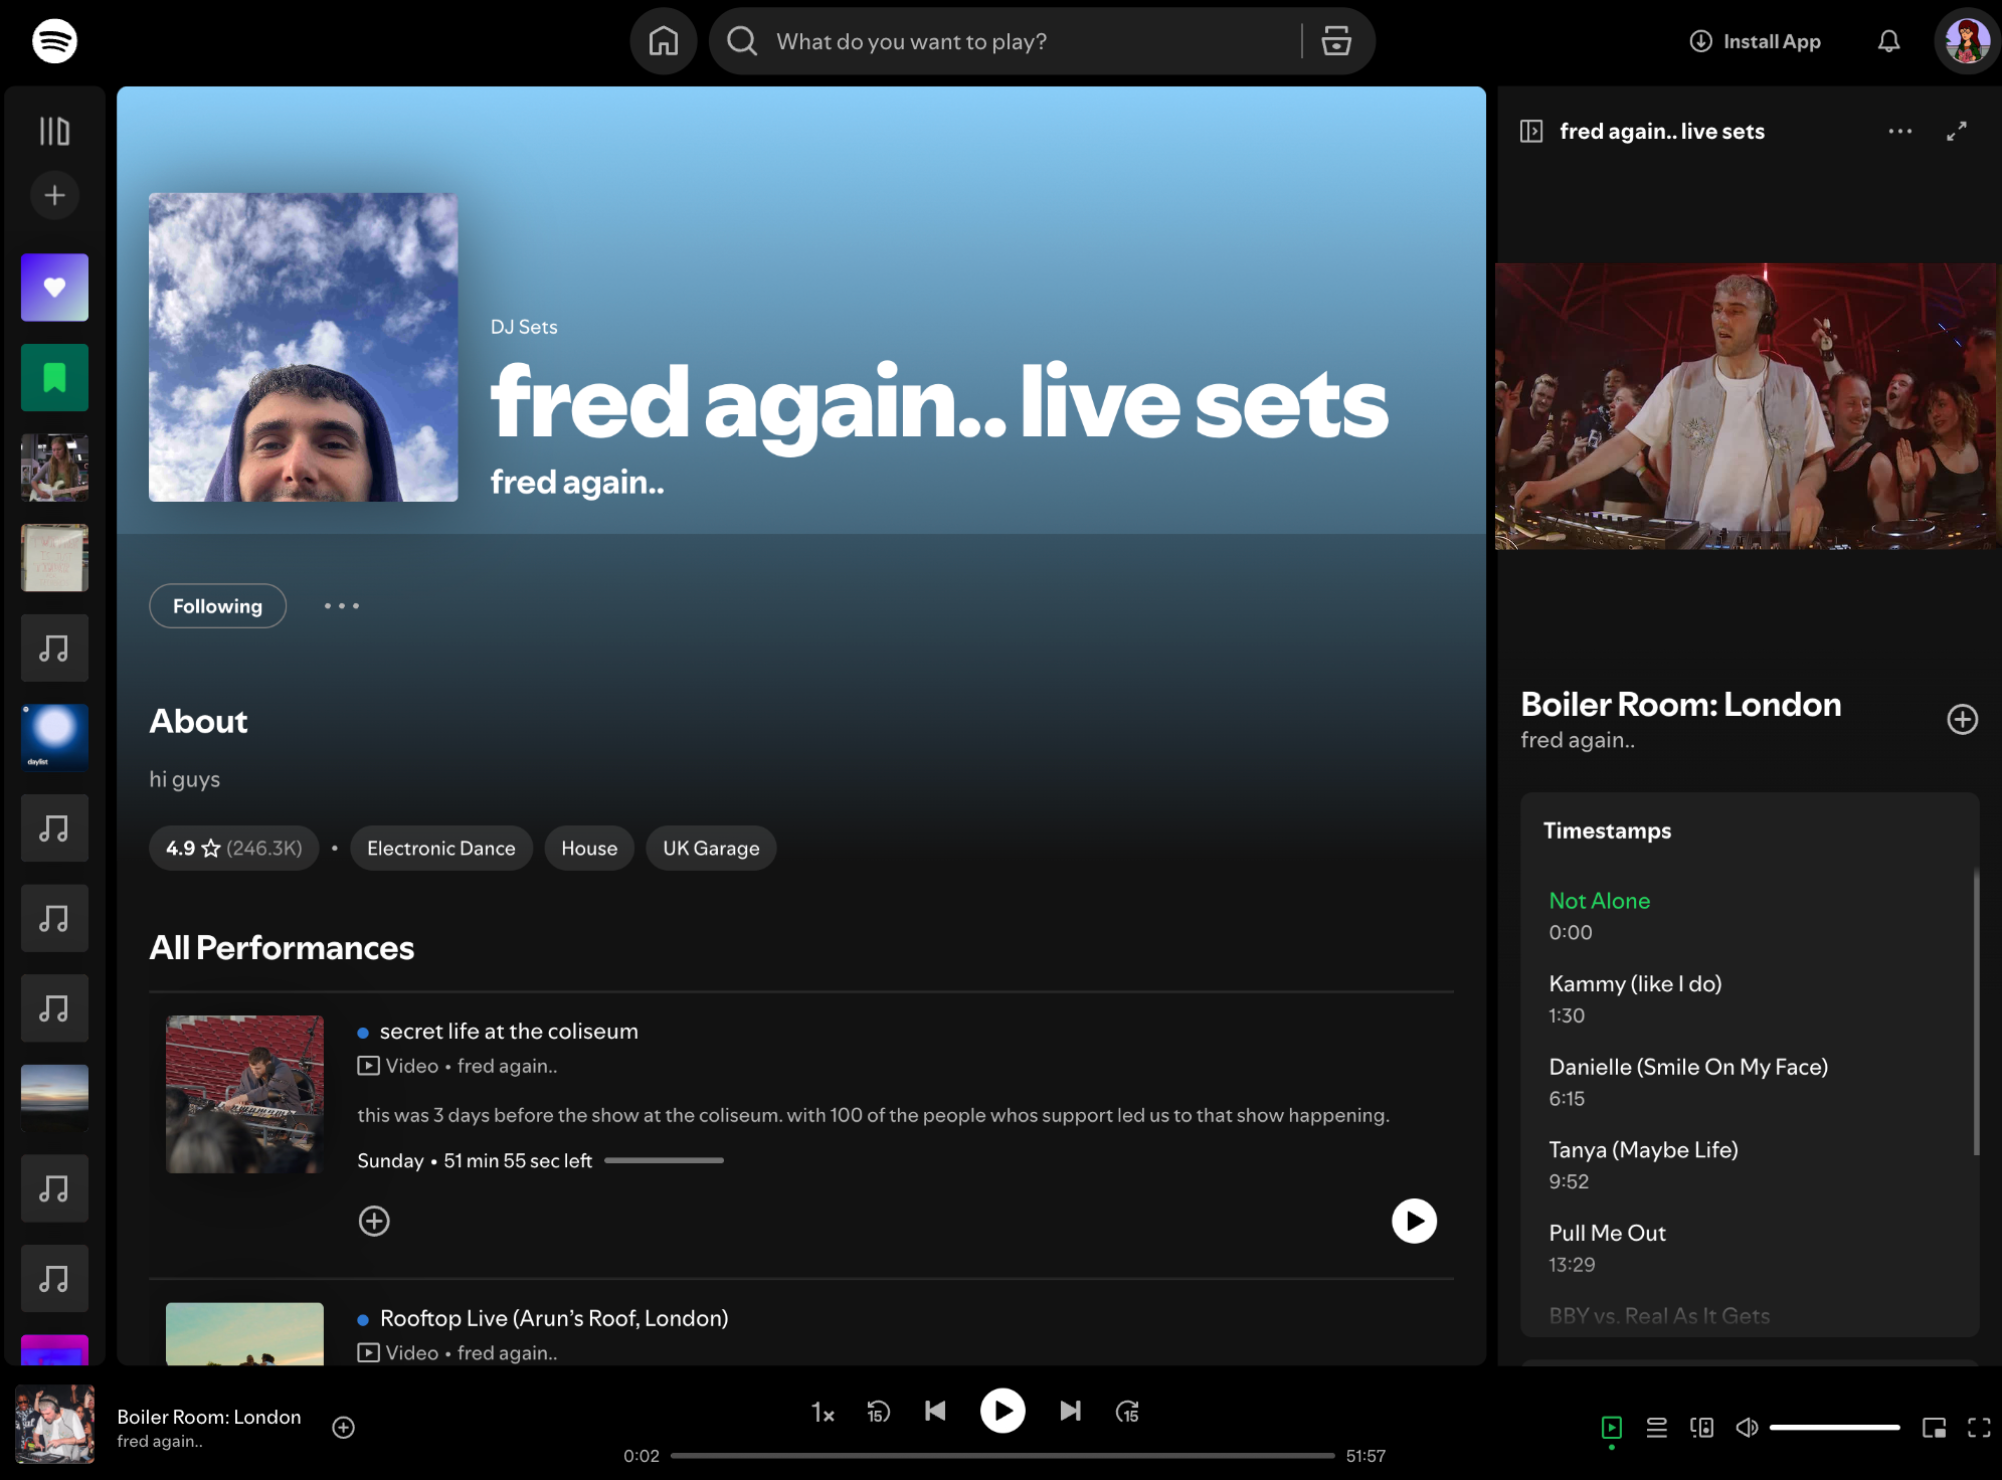Open the notifications bell

(1888, 41)
